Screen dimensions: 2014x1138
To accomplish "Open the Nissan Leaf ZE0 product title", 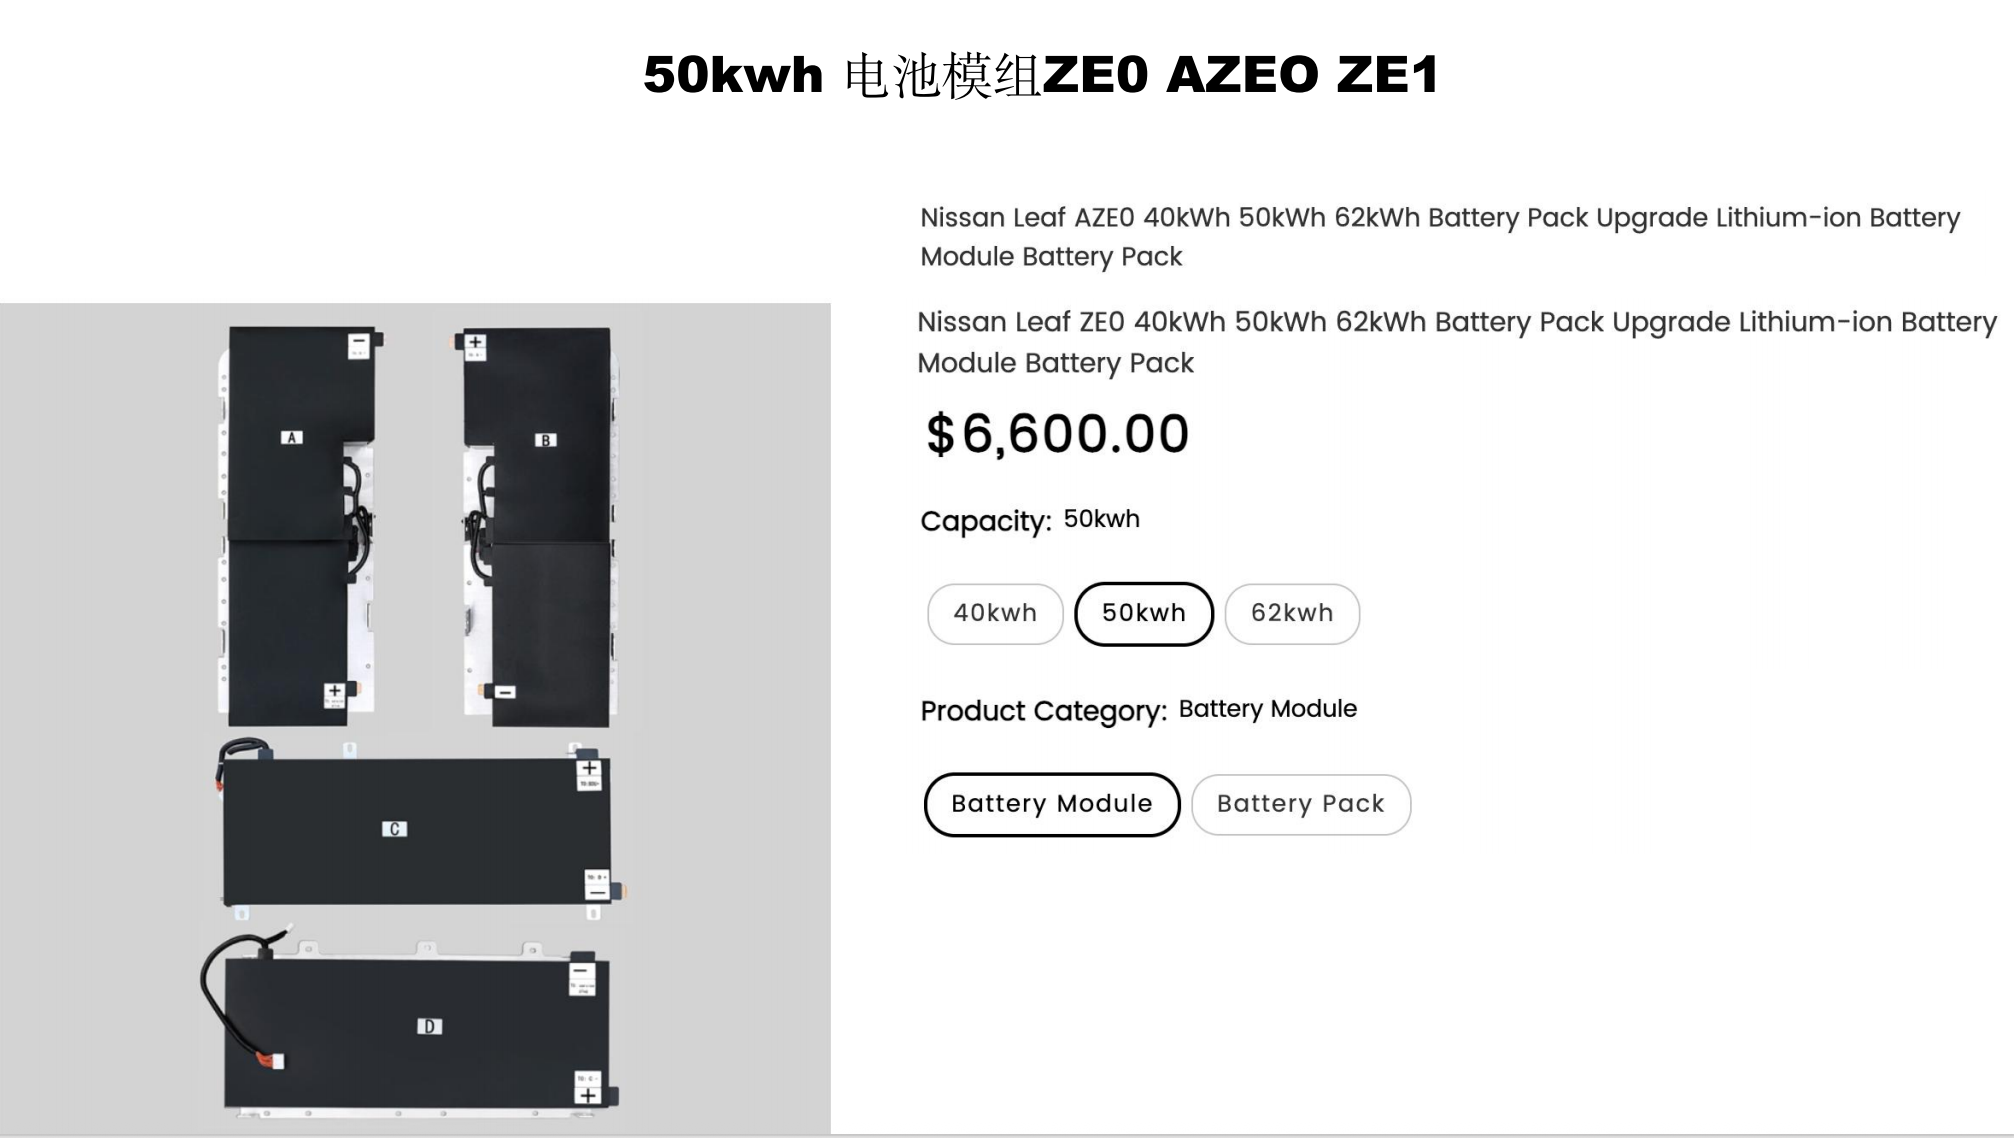I will (1457, 342).
